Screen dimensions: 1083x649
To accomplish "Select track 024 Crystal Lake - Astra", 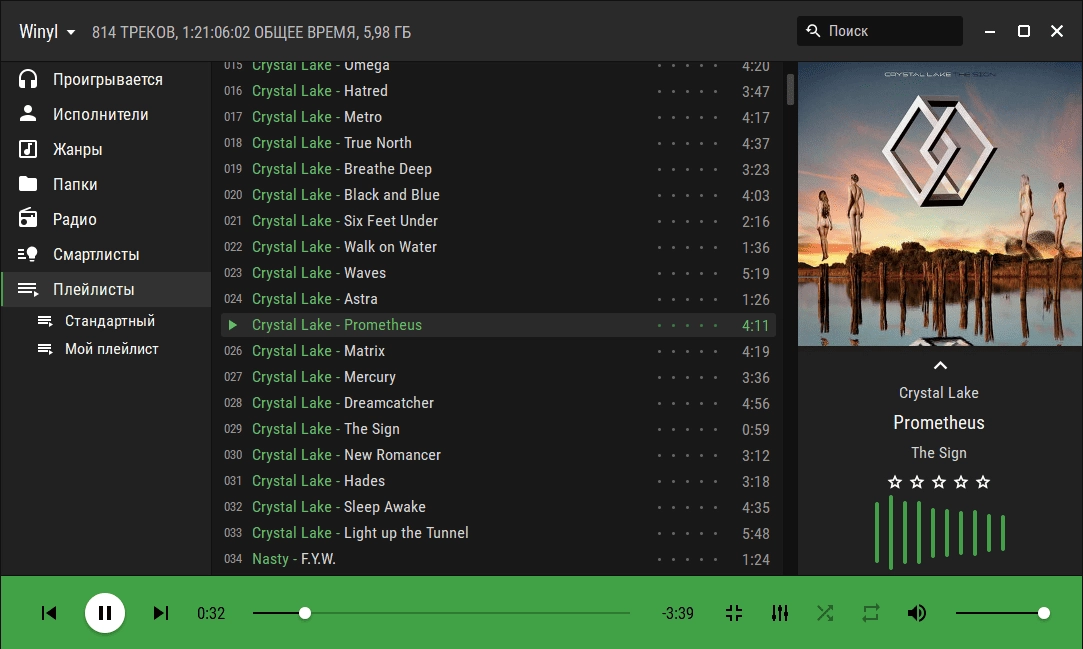I will tap(498, 299).
